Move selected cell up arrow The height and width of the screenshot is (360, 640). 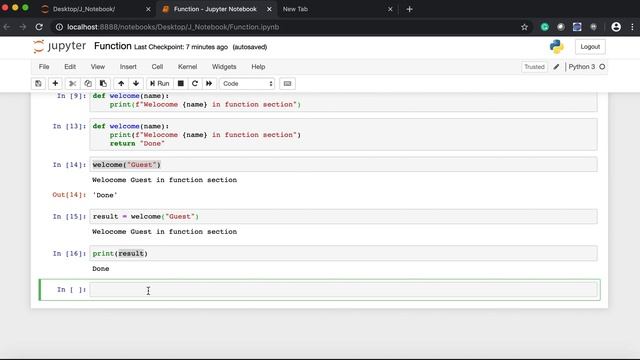point(121,83)
